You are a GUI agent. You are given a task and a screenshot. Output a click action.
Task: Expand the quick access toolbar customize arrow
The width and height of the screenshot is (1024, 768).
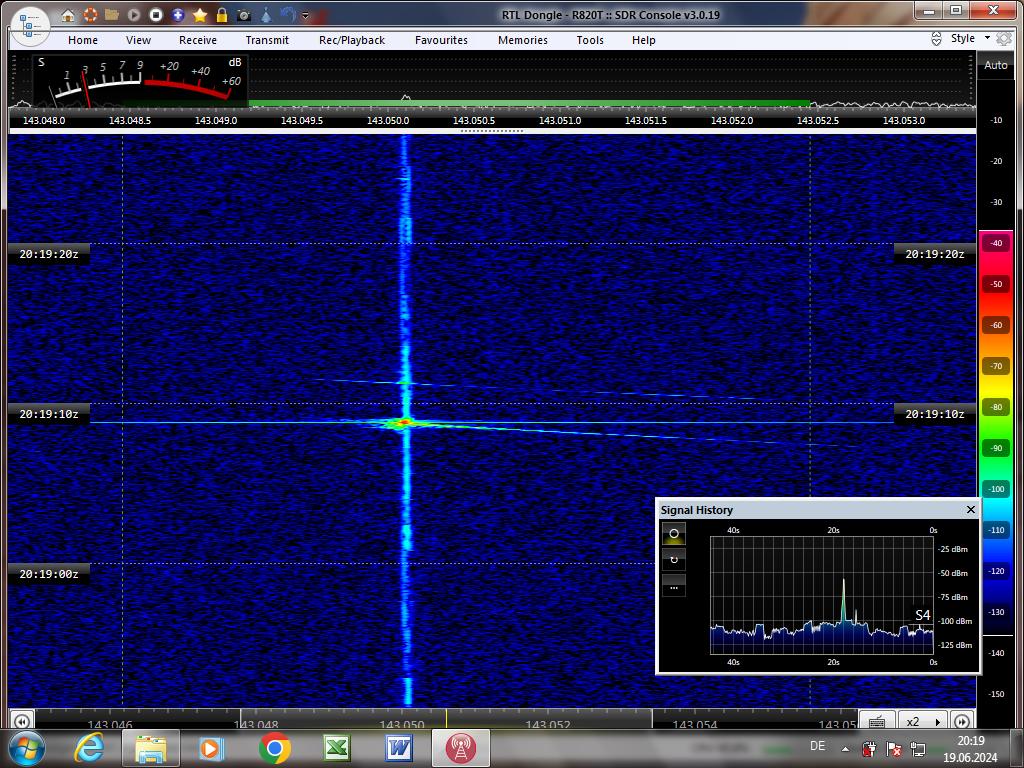click(x=305, y=15)
